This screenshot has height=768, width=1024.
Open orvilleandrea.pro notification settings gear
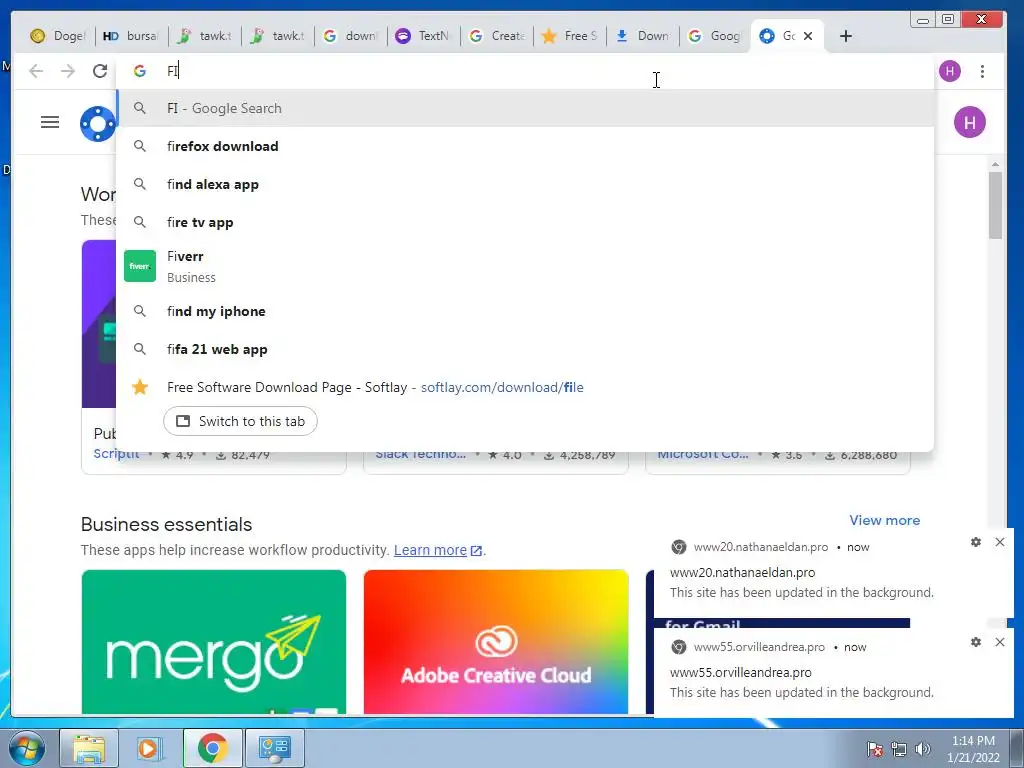(x=976, y=642)
